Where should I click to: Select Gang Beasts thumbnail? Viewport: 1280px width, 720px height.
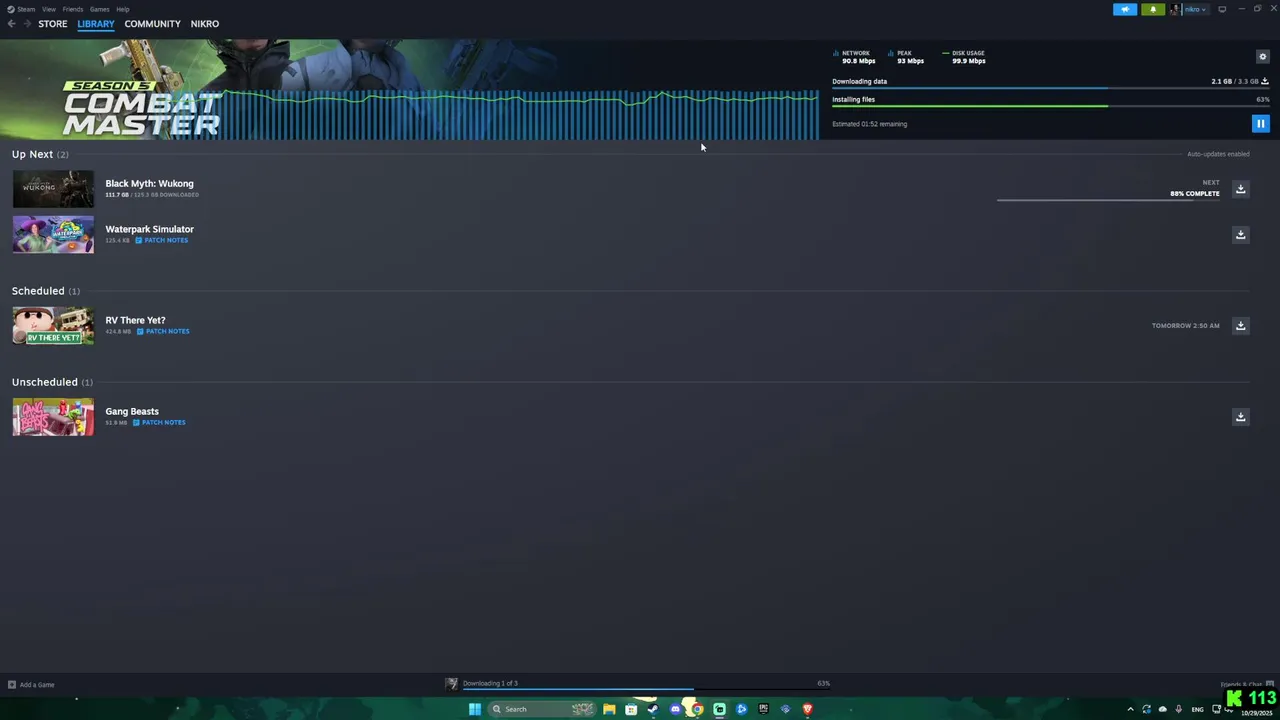tap(53, 417)
